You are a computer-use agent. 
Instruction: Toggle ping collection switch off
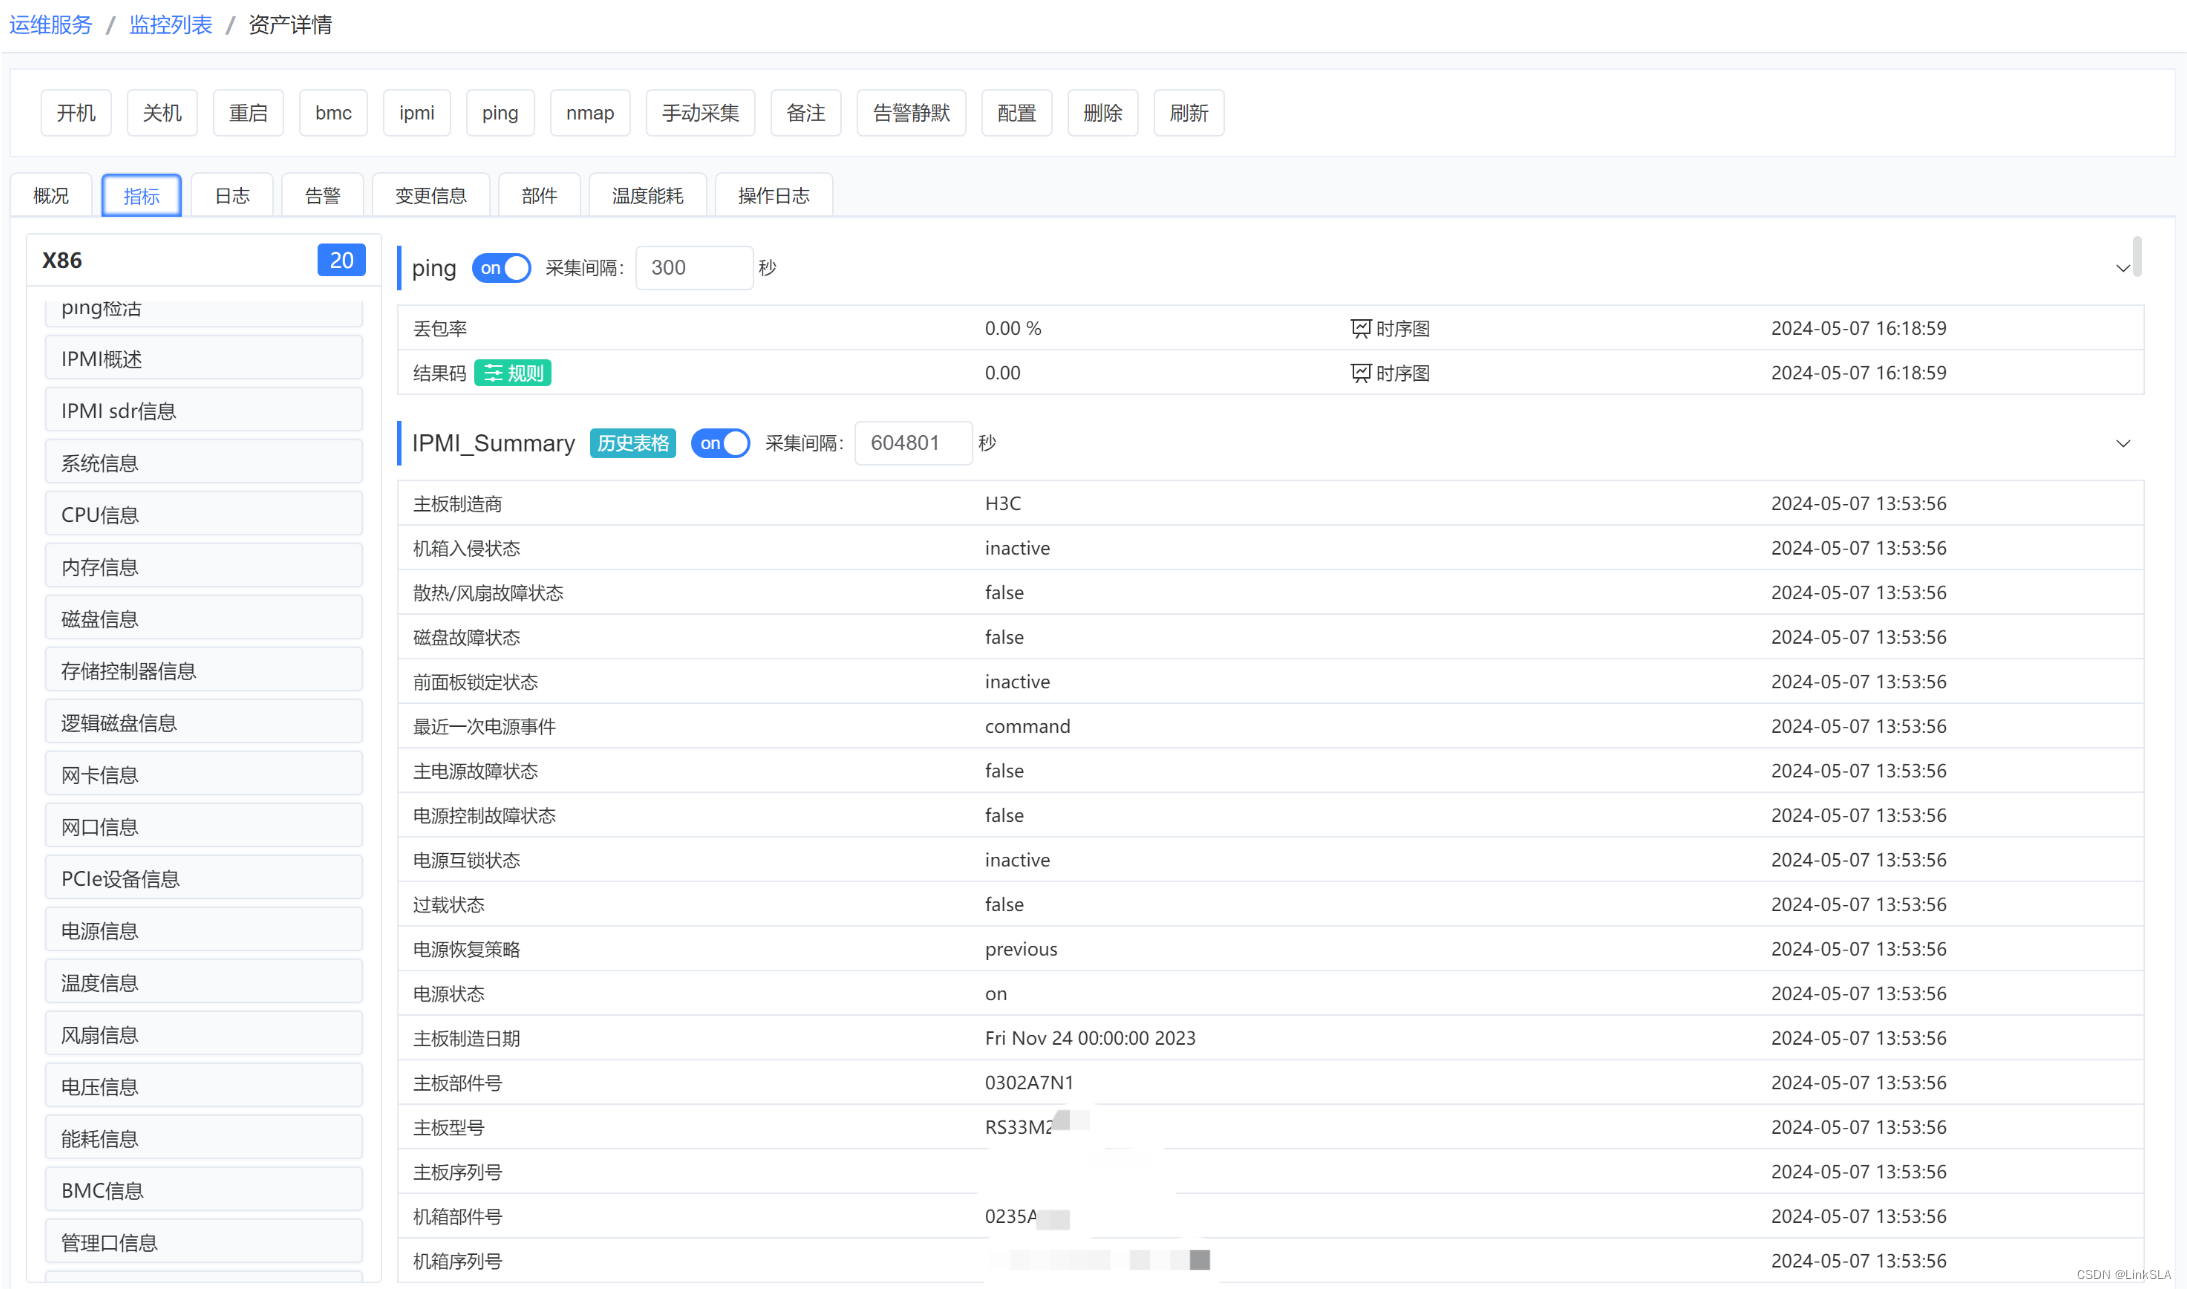501,268
